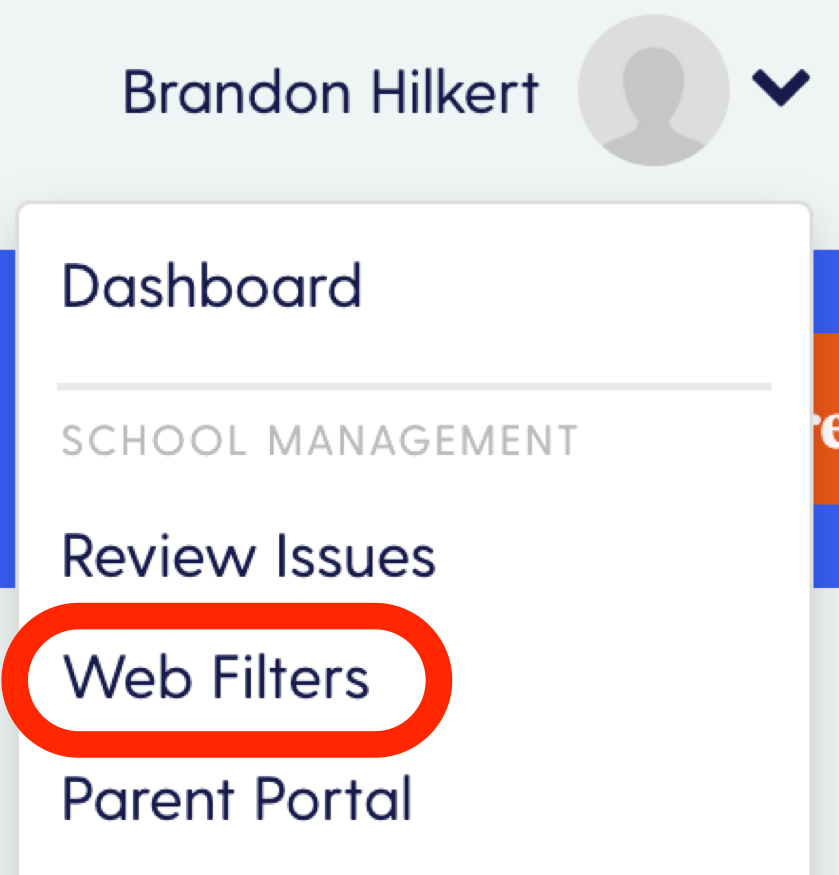
Task: Click the first name Brandon in header
Action: 237,93
